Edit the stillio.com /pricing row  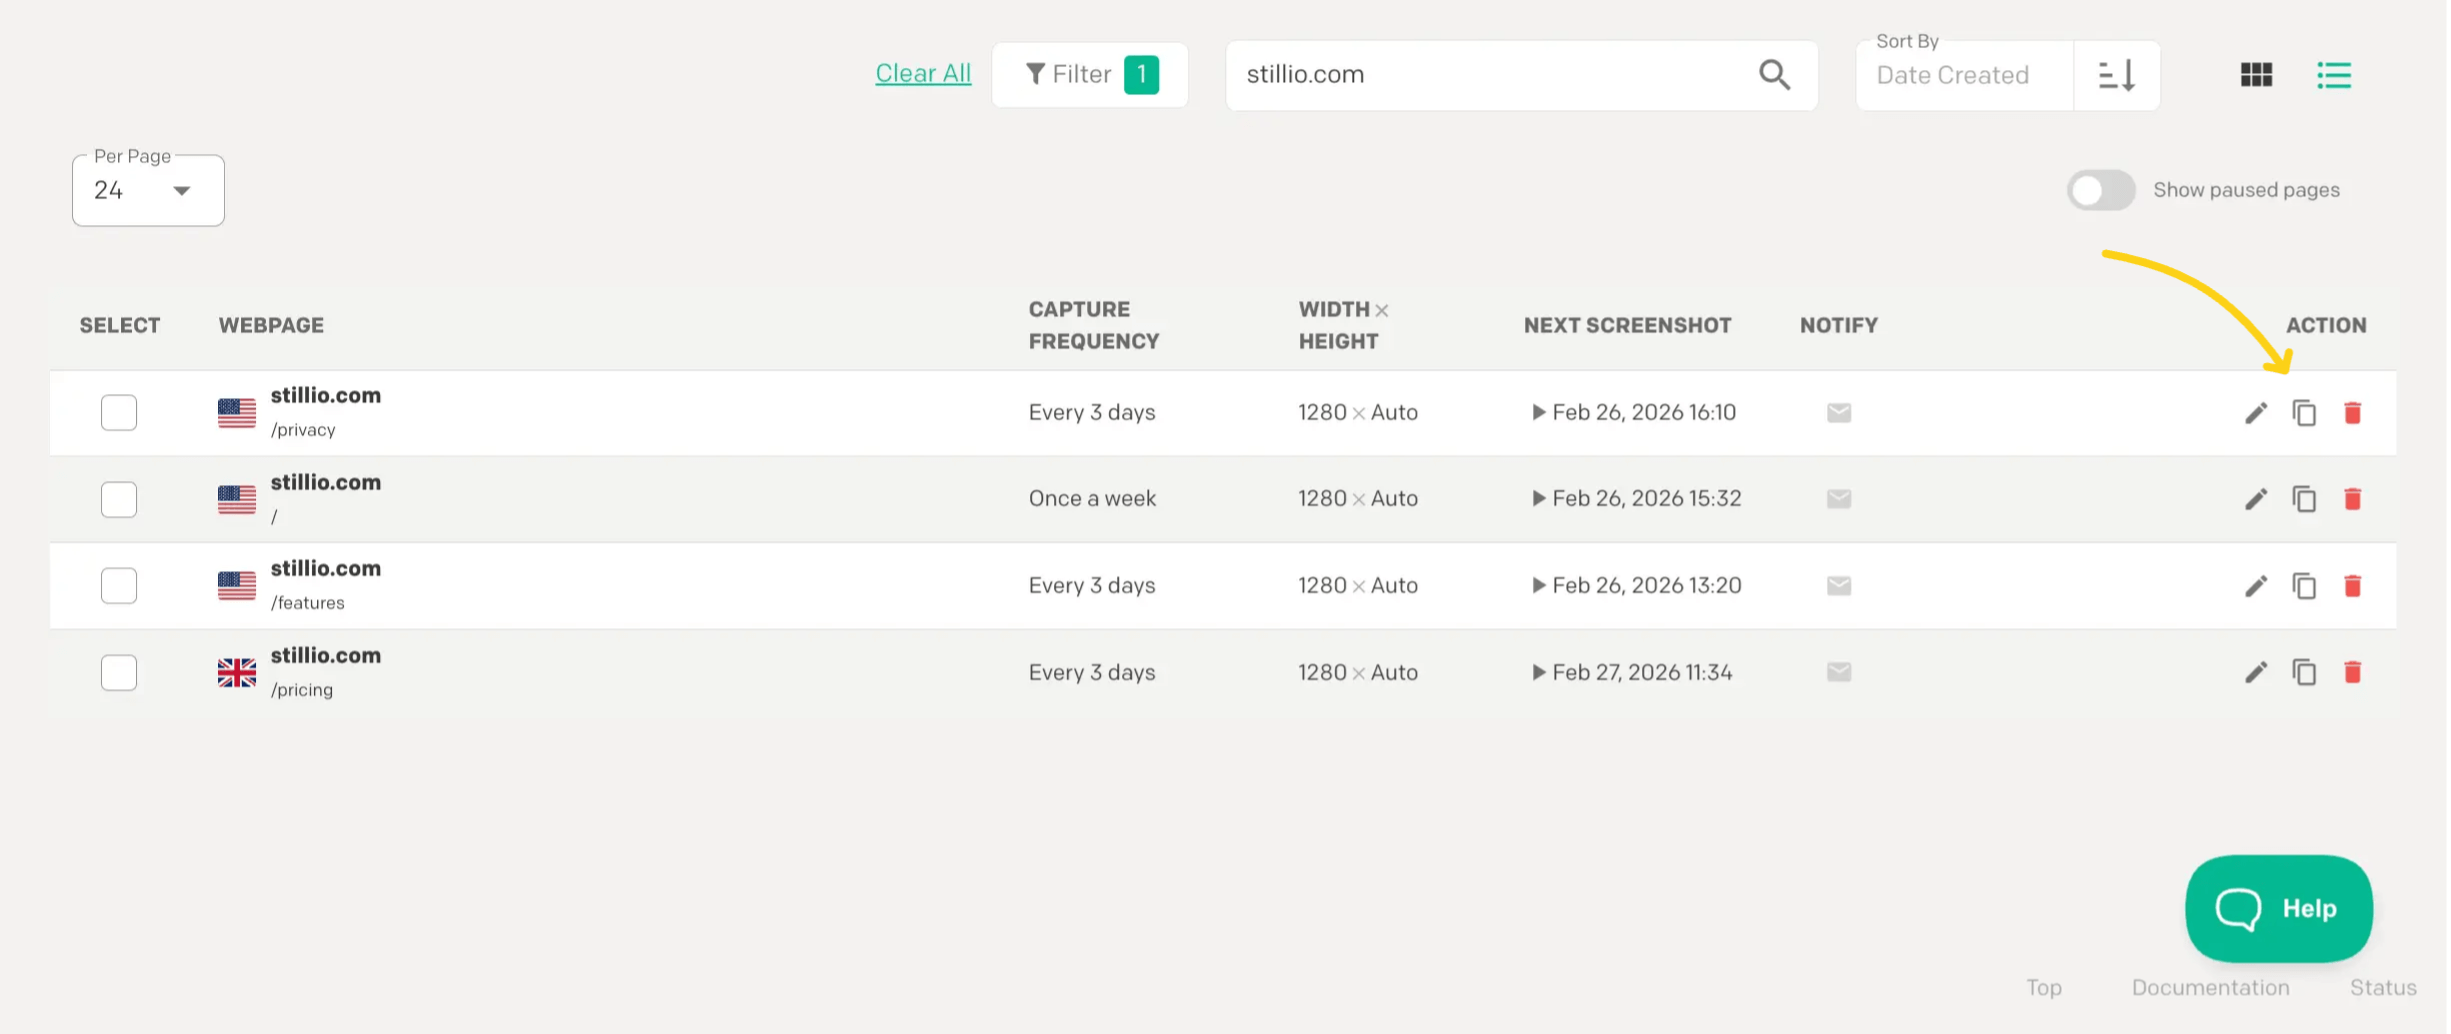(x=2255, y=671)
